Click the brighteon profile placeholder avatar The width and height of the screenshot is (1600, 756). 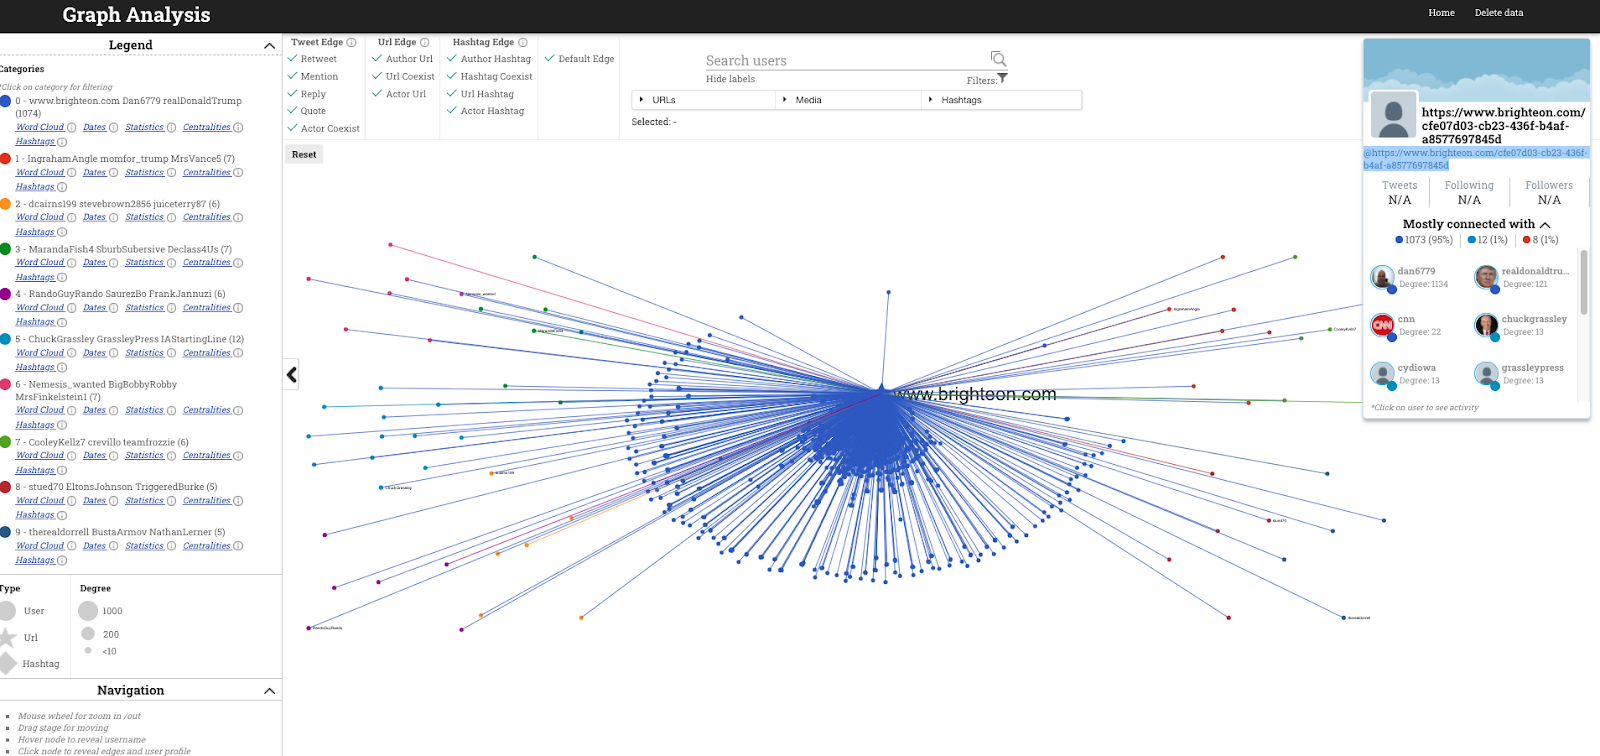1393,115
